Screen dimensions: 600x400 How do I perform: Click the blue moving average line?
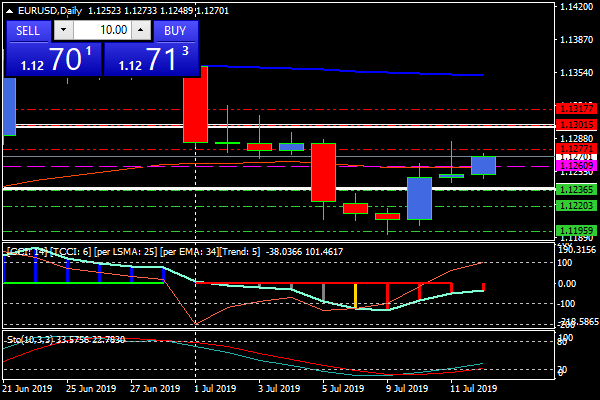344,70
